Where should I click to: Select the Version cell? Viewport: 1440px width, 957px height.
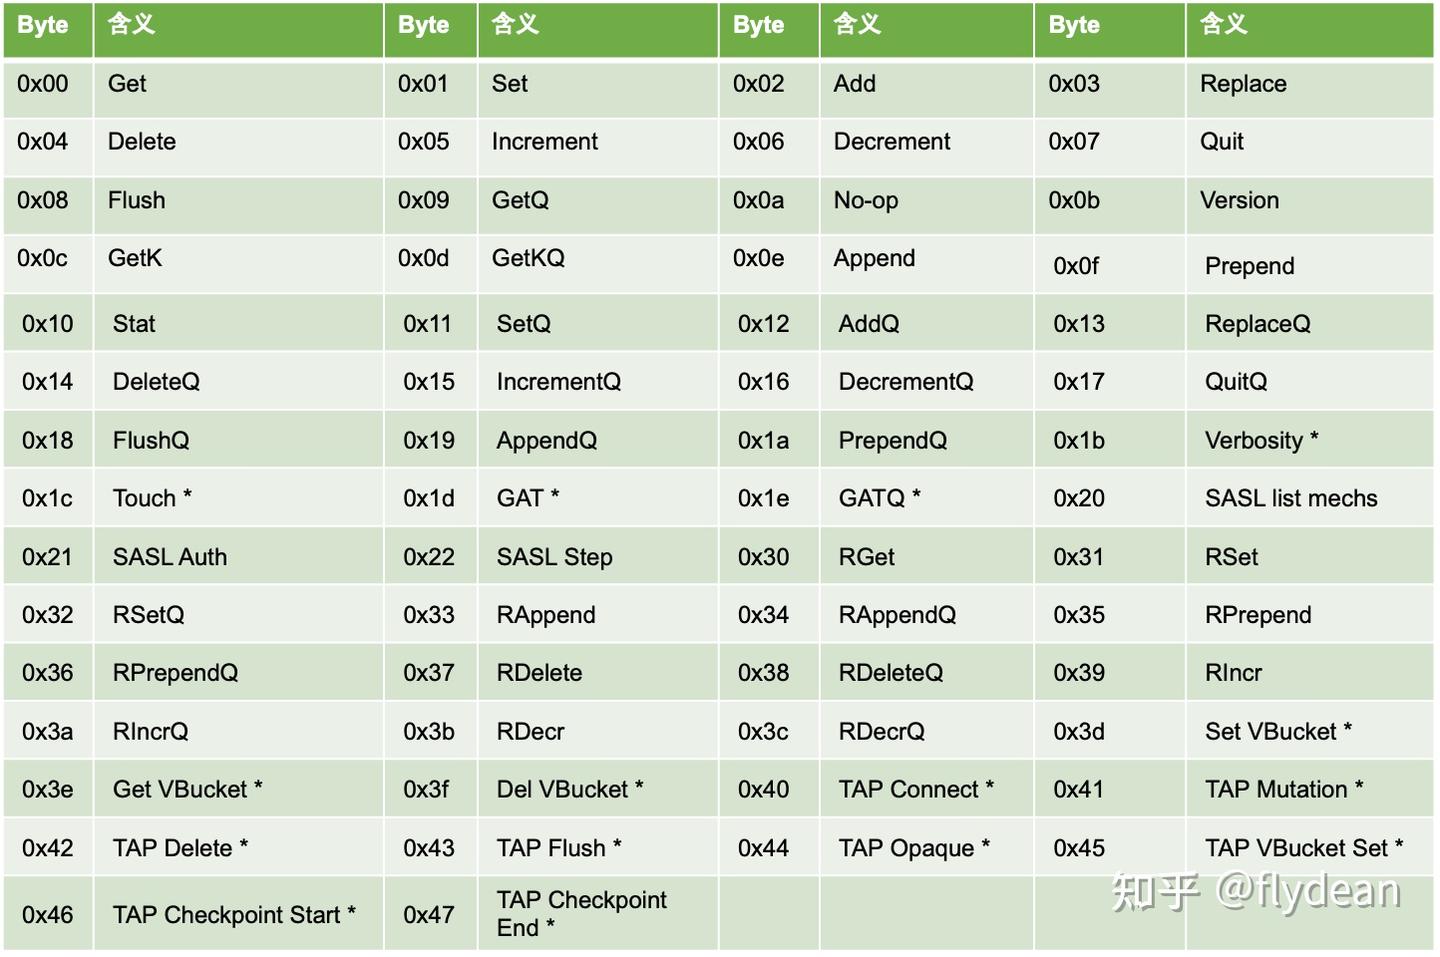point(1239,200)
